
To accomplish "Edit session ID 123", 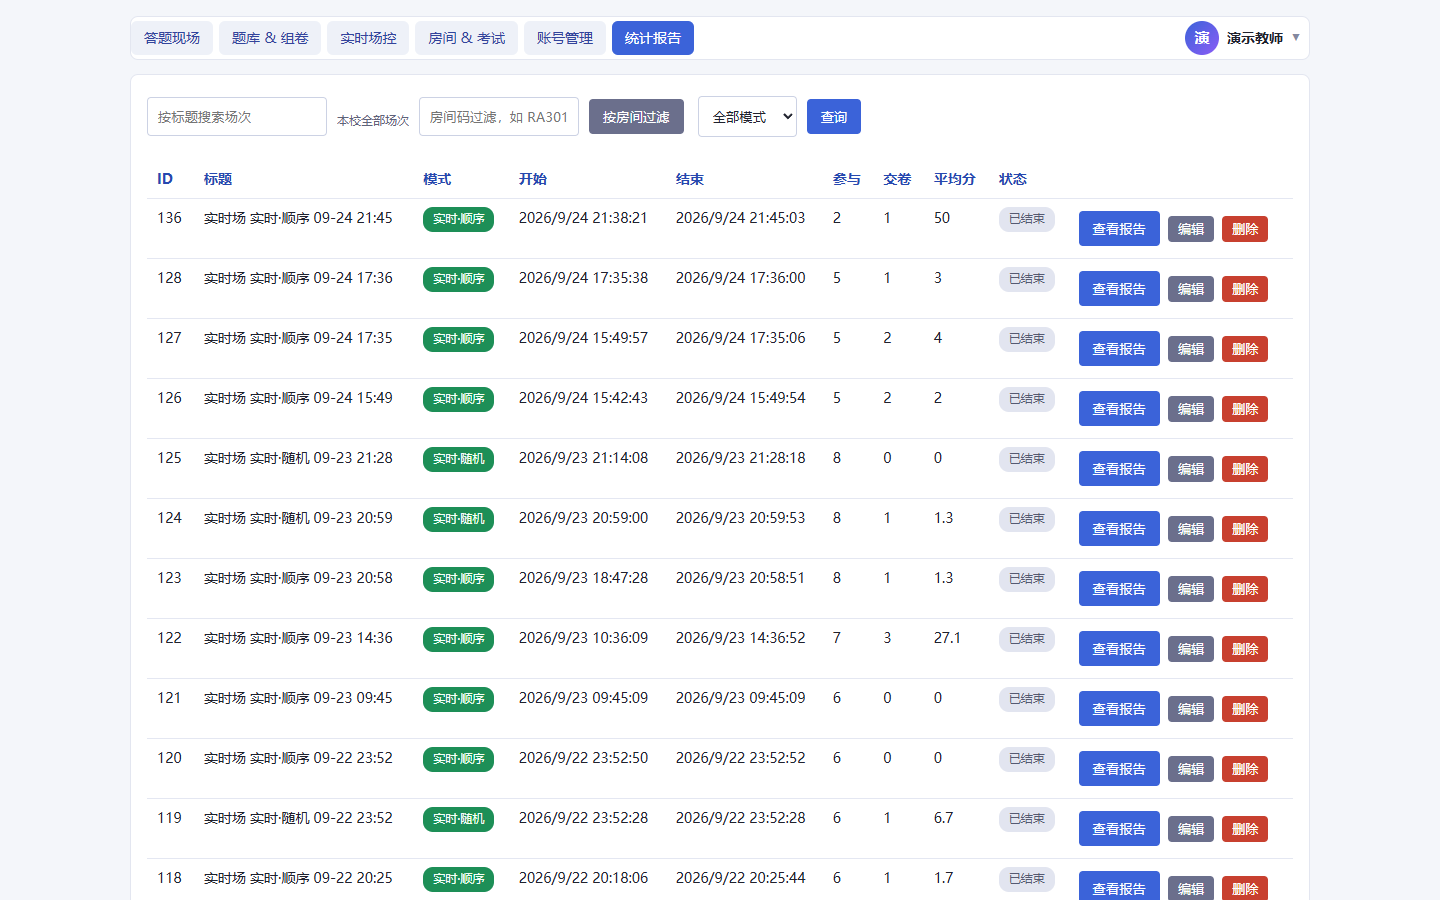I will [x=1191, y=589].
